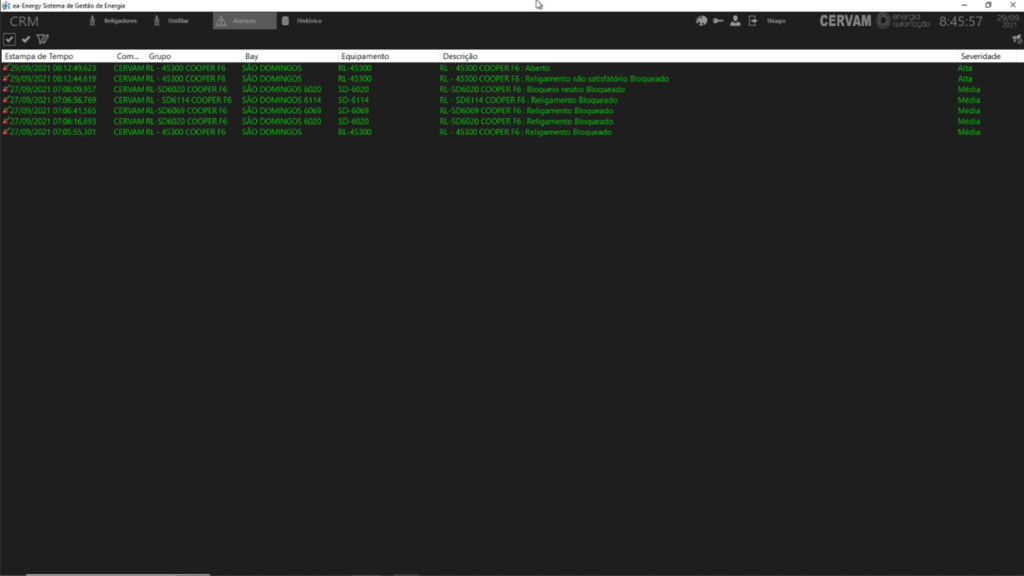Click the Alarmes warning triangle icon

coord(221,21)
